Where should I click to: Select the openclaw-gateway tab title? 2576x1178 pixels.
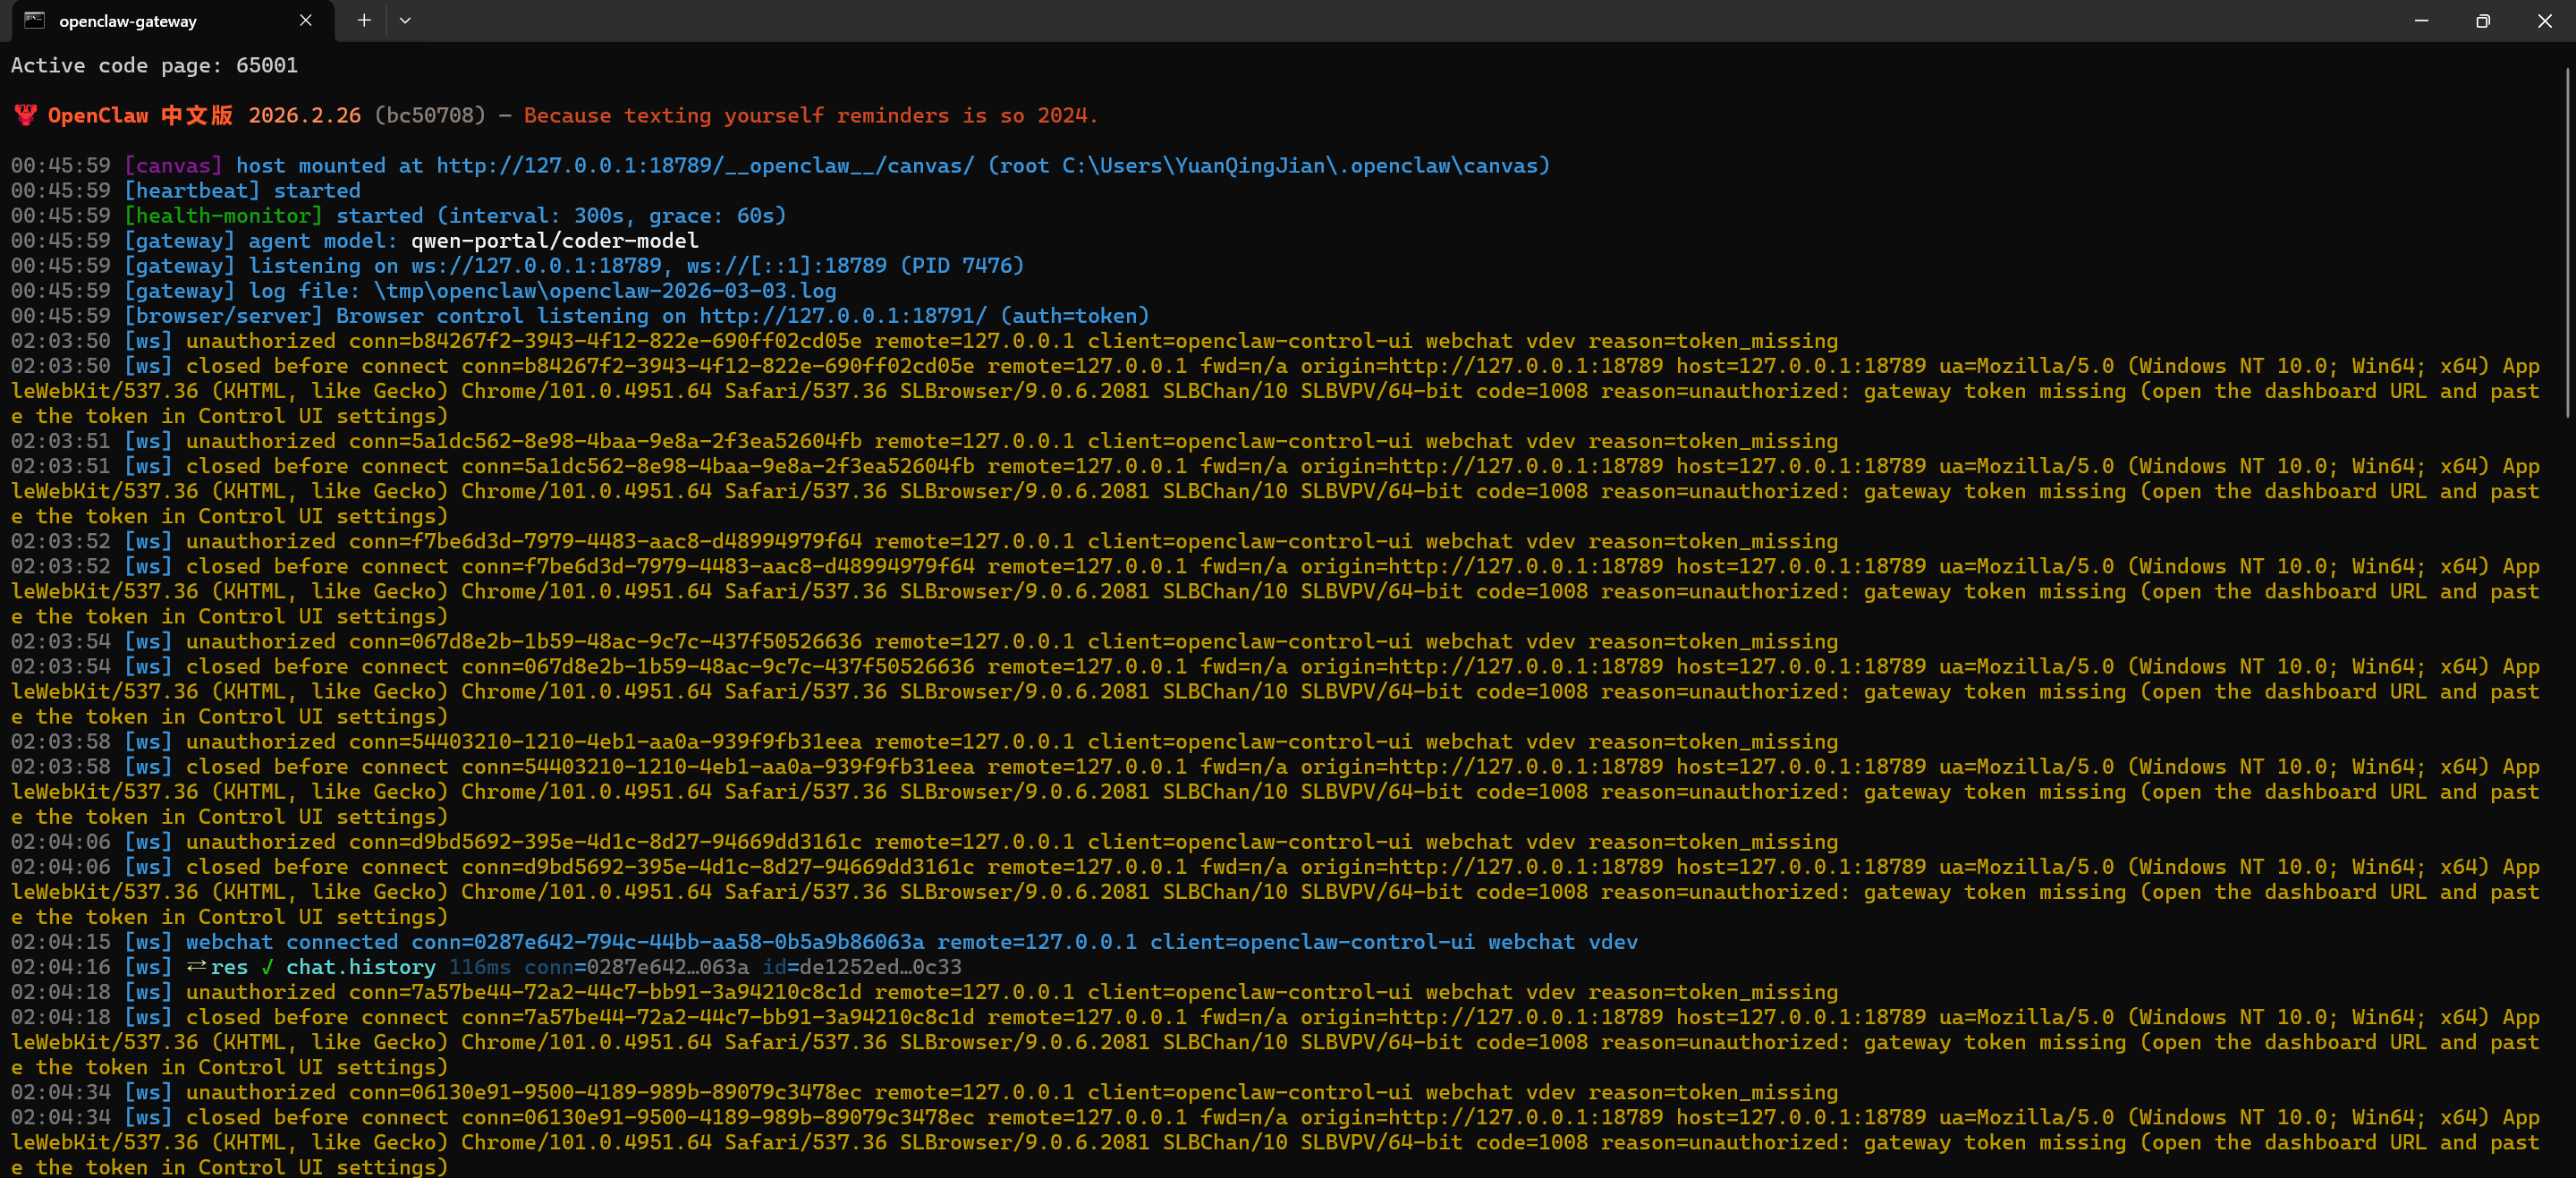point(128,21)
